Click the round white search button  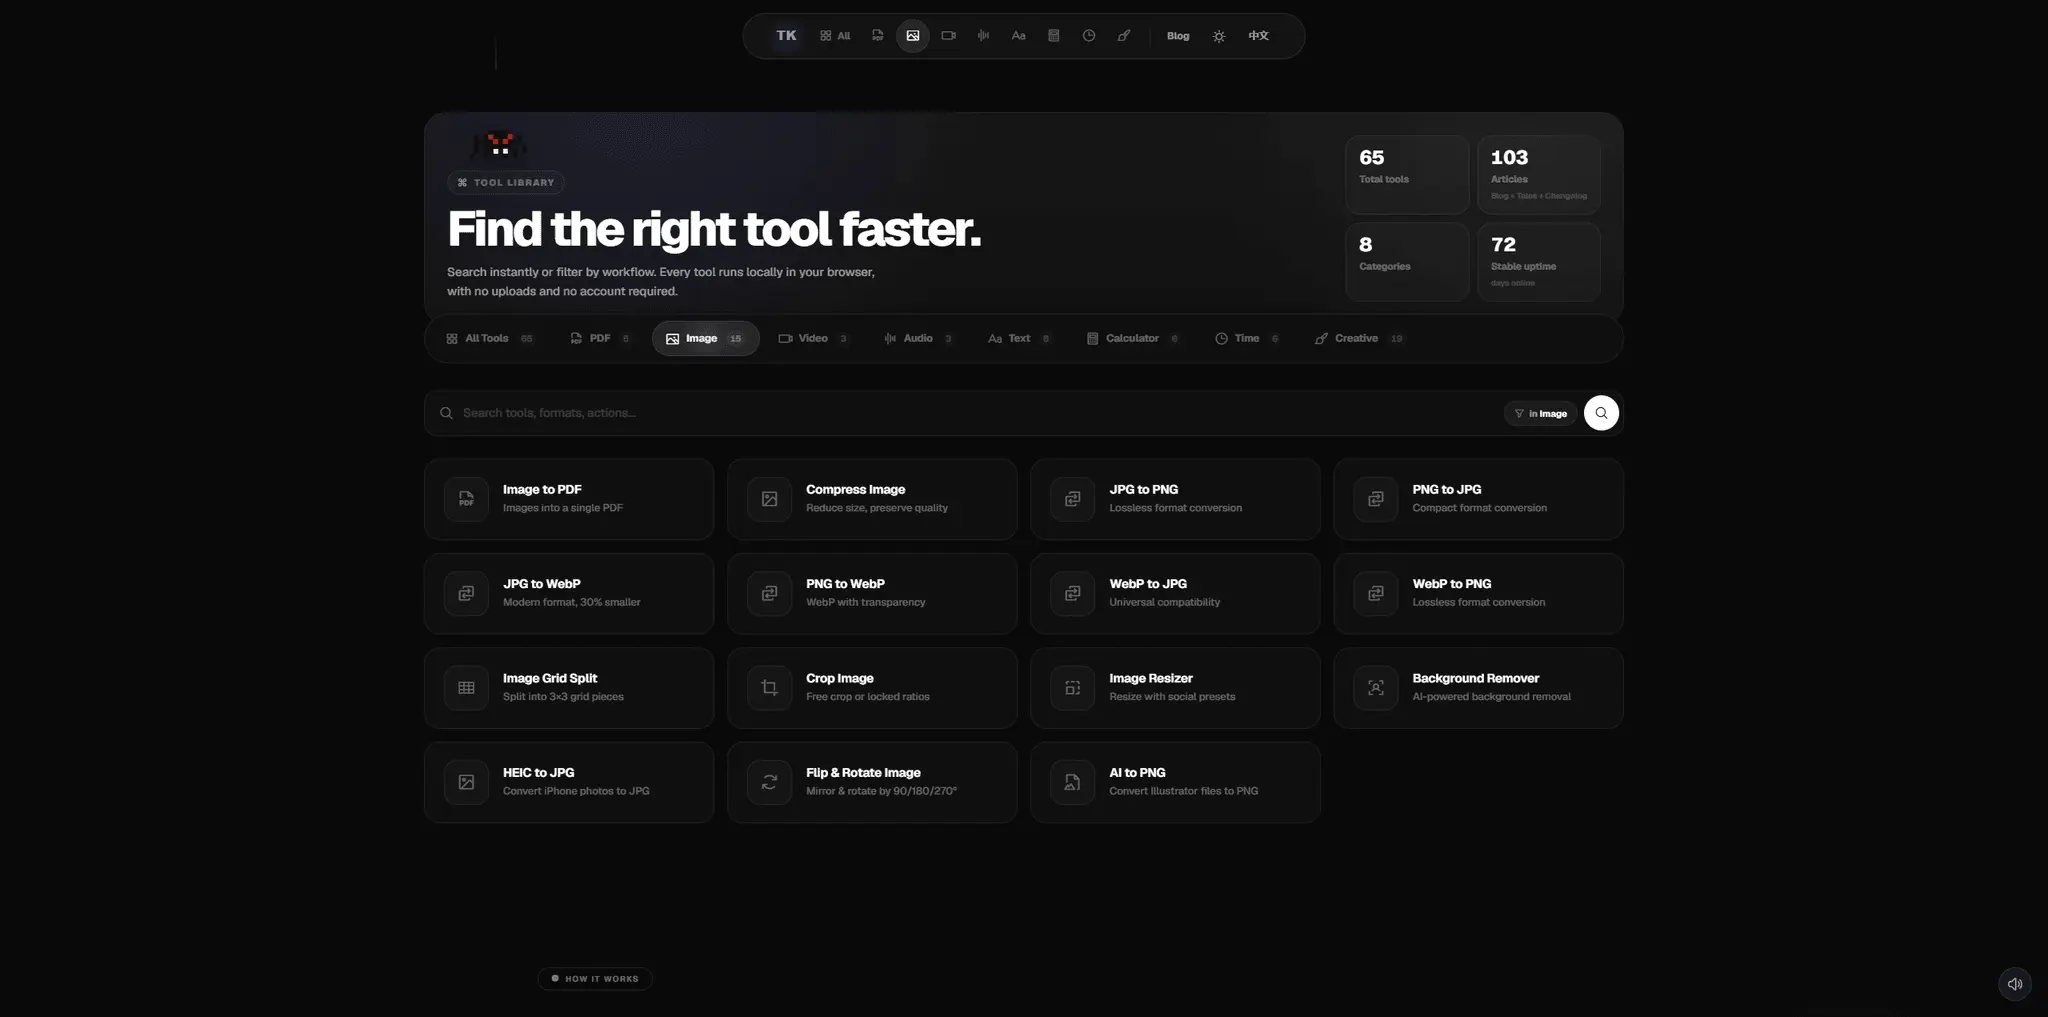click(1601, 413)
